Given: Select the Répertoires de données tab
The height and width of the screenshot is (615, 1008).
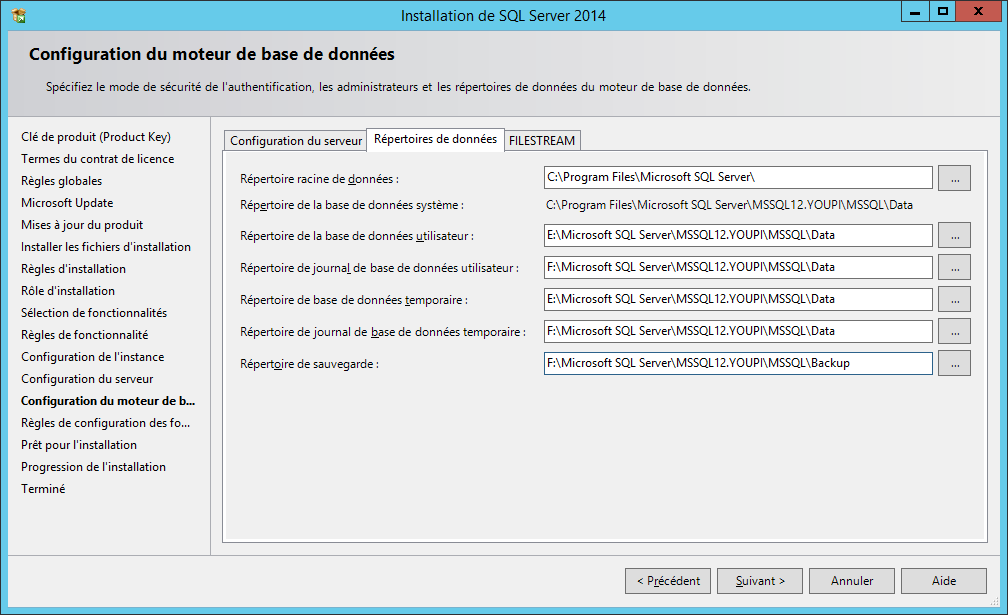Looking at the screenshot, I should pos(435,139).
